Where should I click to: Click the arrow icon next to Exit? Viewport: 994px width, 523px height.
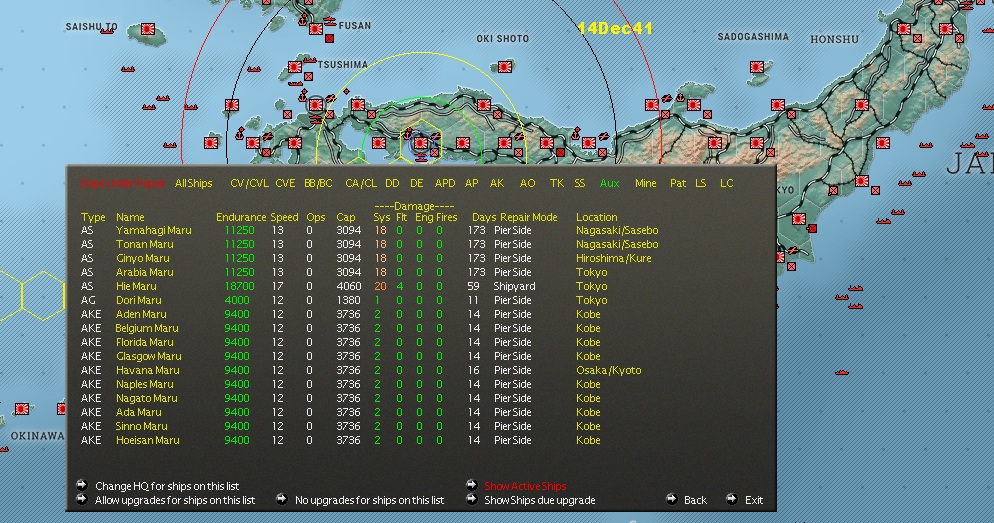coord(732,499)
